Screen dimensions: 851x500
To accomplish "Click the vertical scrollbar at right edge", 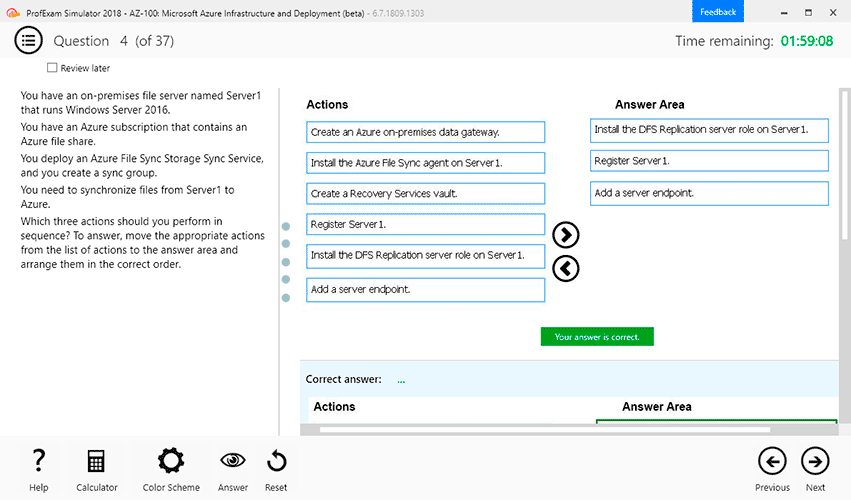I will coord(844,165).
